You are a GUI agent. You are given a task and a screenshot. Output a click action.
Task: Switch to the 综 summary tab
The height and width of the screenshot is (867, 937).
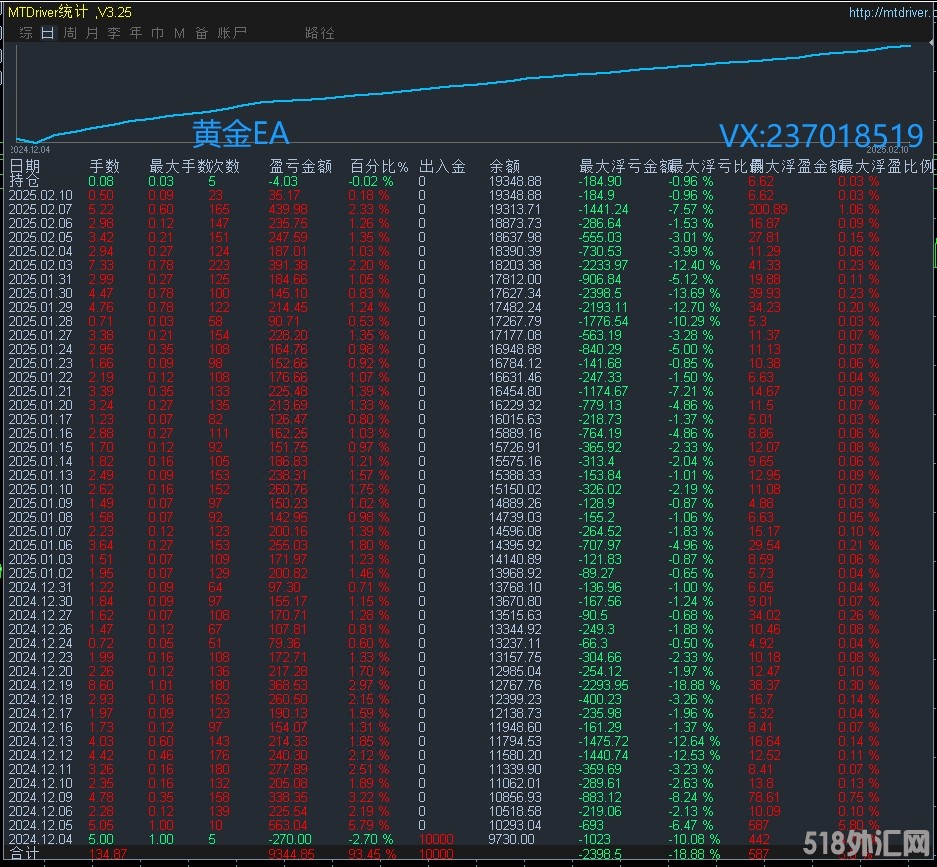(x=26, y=33)
